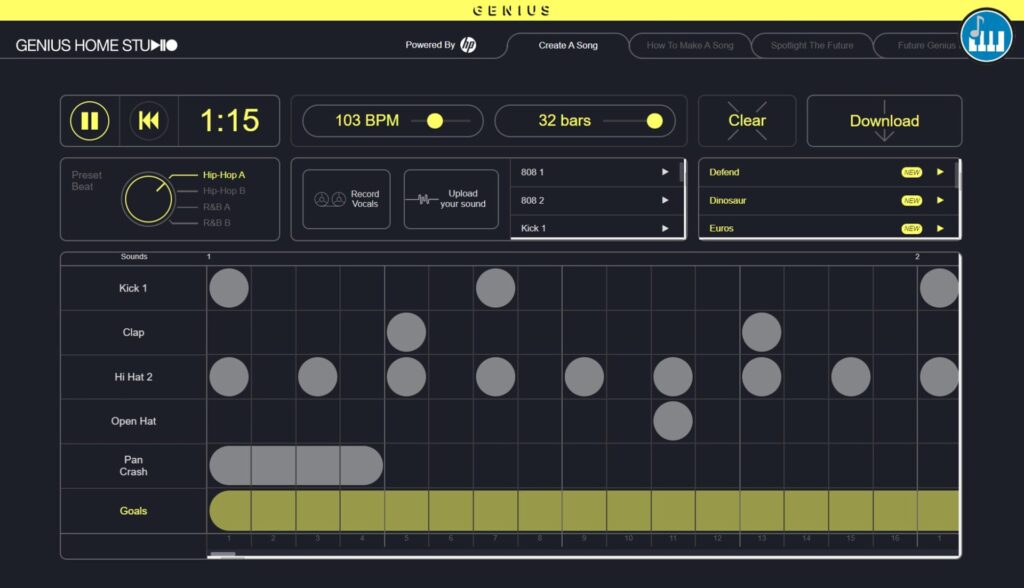Click the Goals sample clip in the sequencer
1024x588 pixels.
click(x=584, y=510)
